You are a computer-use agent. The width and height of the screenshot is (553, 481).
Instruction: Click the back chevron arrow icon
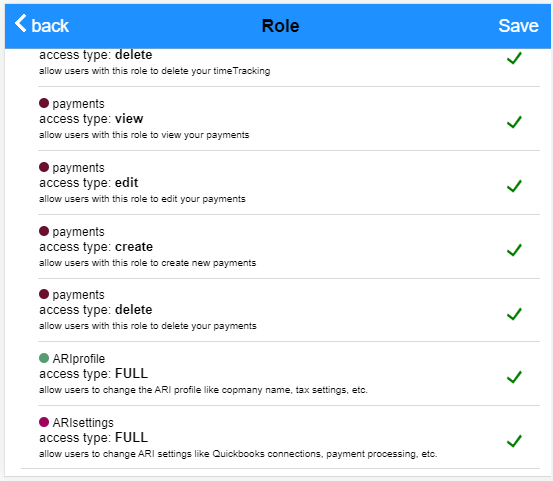click(x=20, y=23)
